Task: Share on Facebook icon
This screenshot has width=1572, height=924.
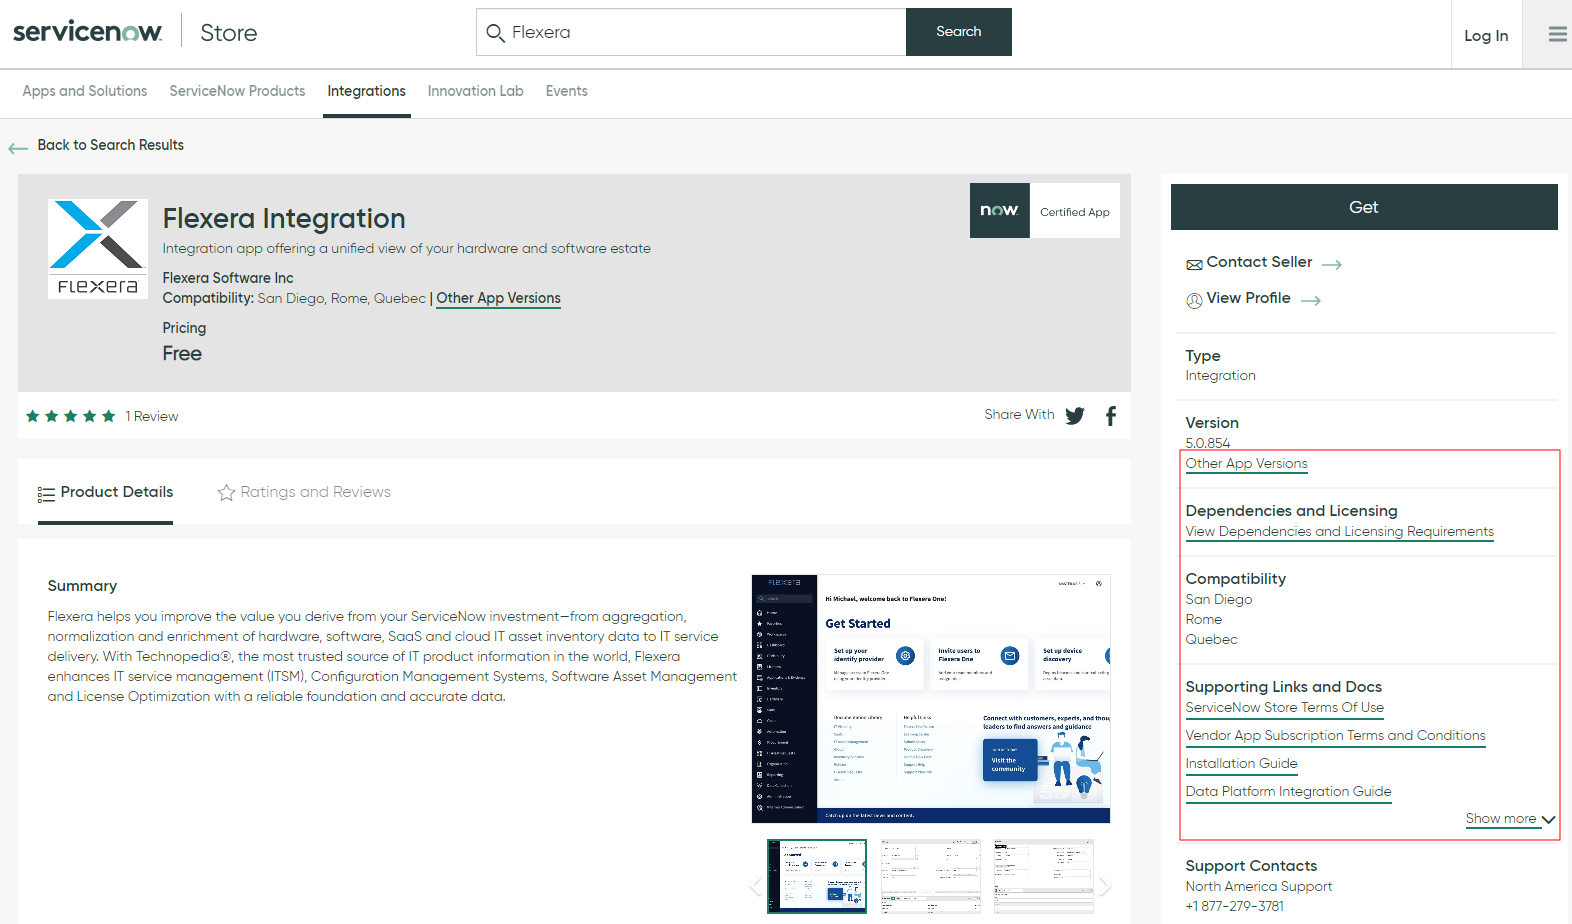Action: [1111, 416]
